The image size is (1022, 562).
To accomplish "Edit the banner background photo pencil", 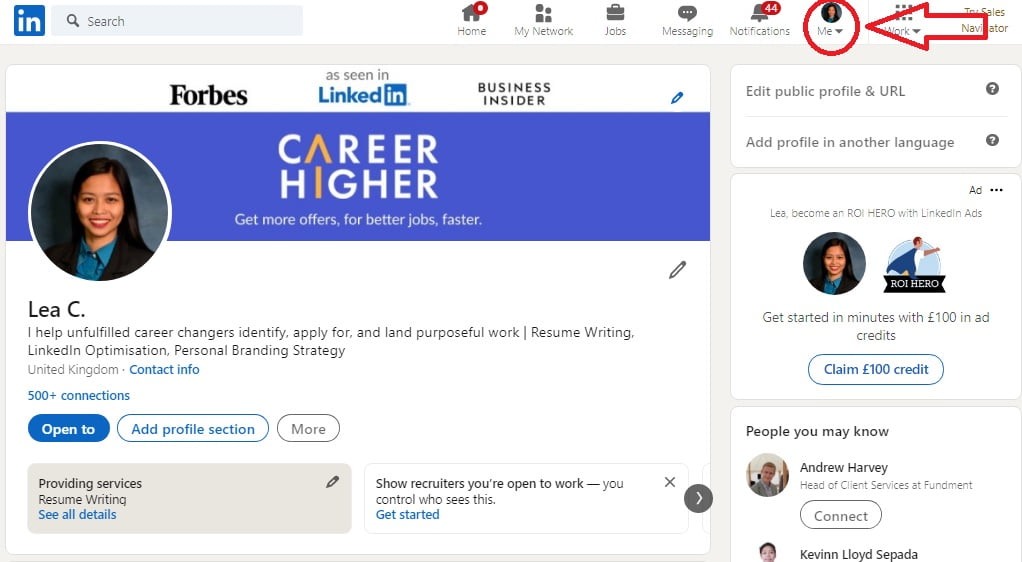I will [x=677, y=98].
